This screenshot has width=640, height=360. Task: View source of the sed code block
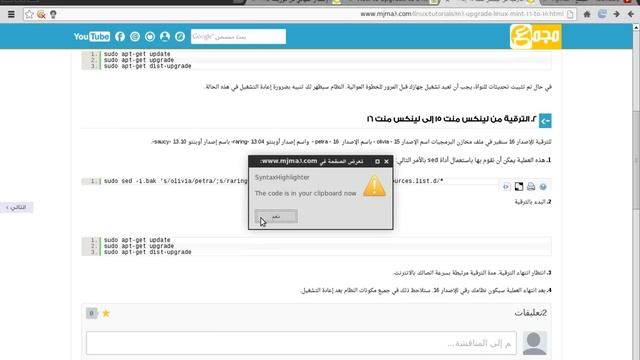(506, 187)
